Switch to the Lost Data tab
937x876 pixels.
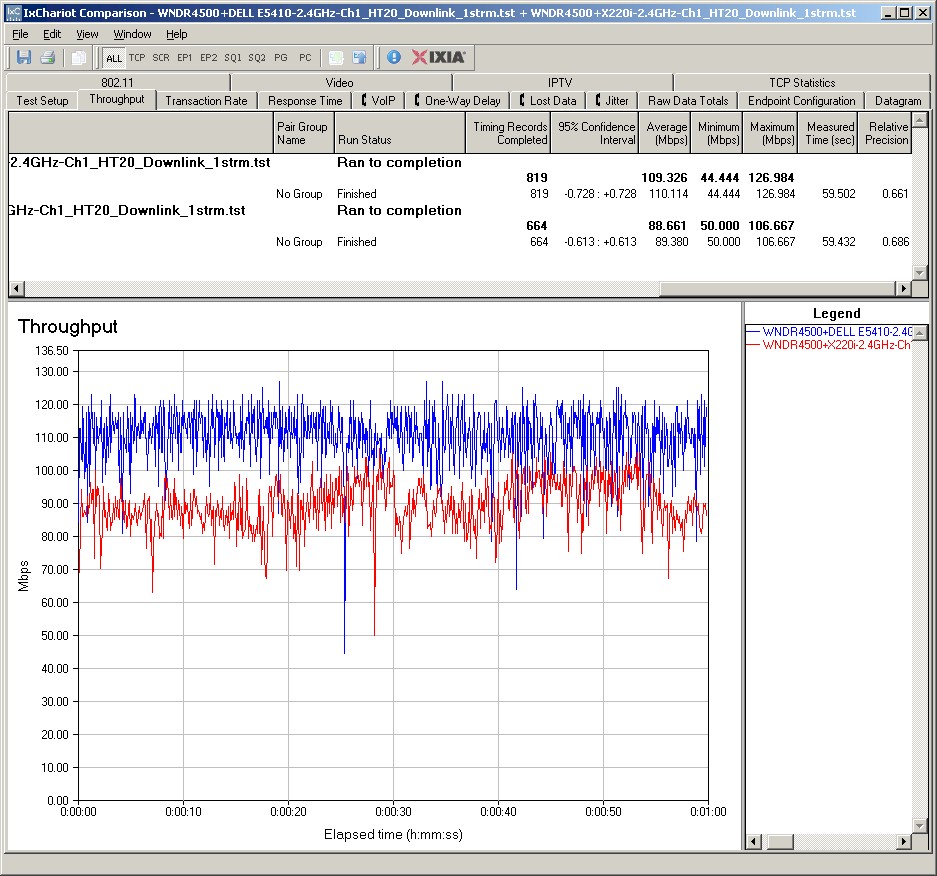click(547, 100)
